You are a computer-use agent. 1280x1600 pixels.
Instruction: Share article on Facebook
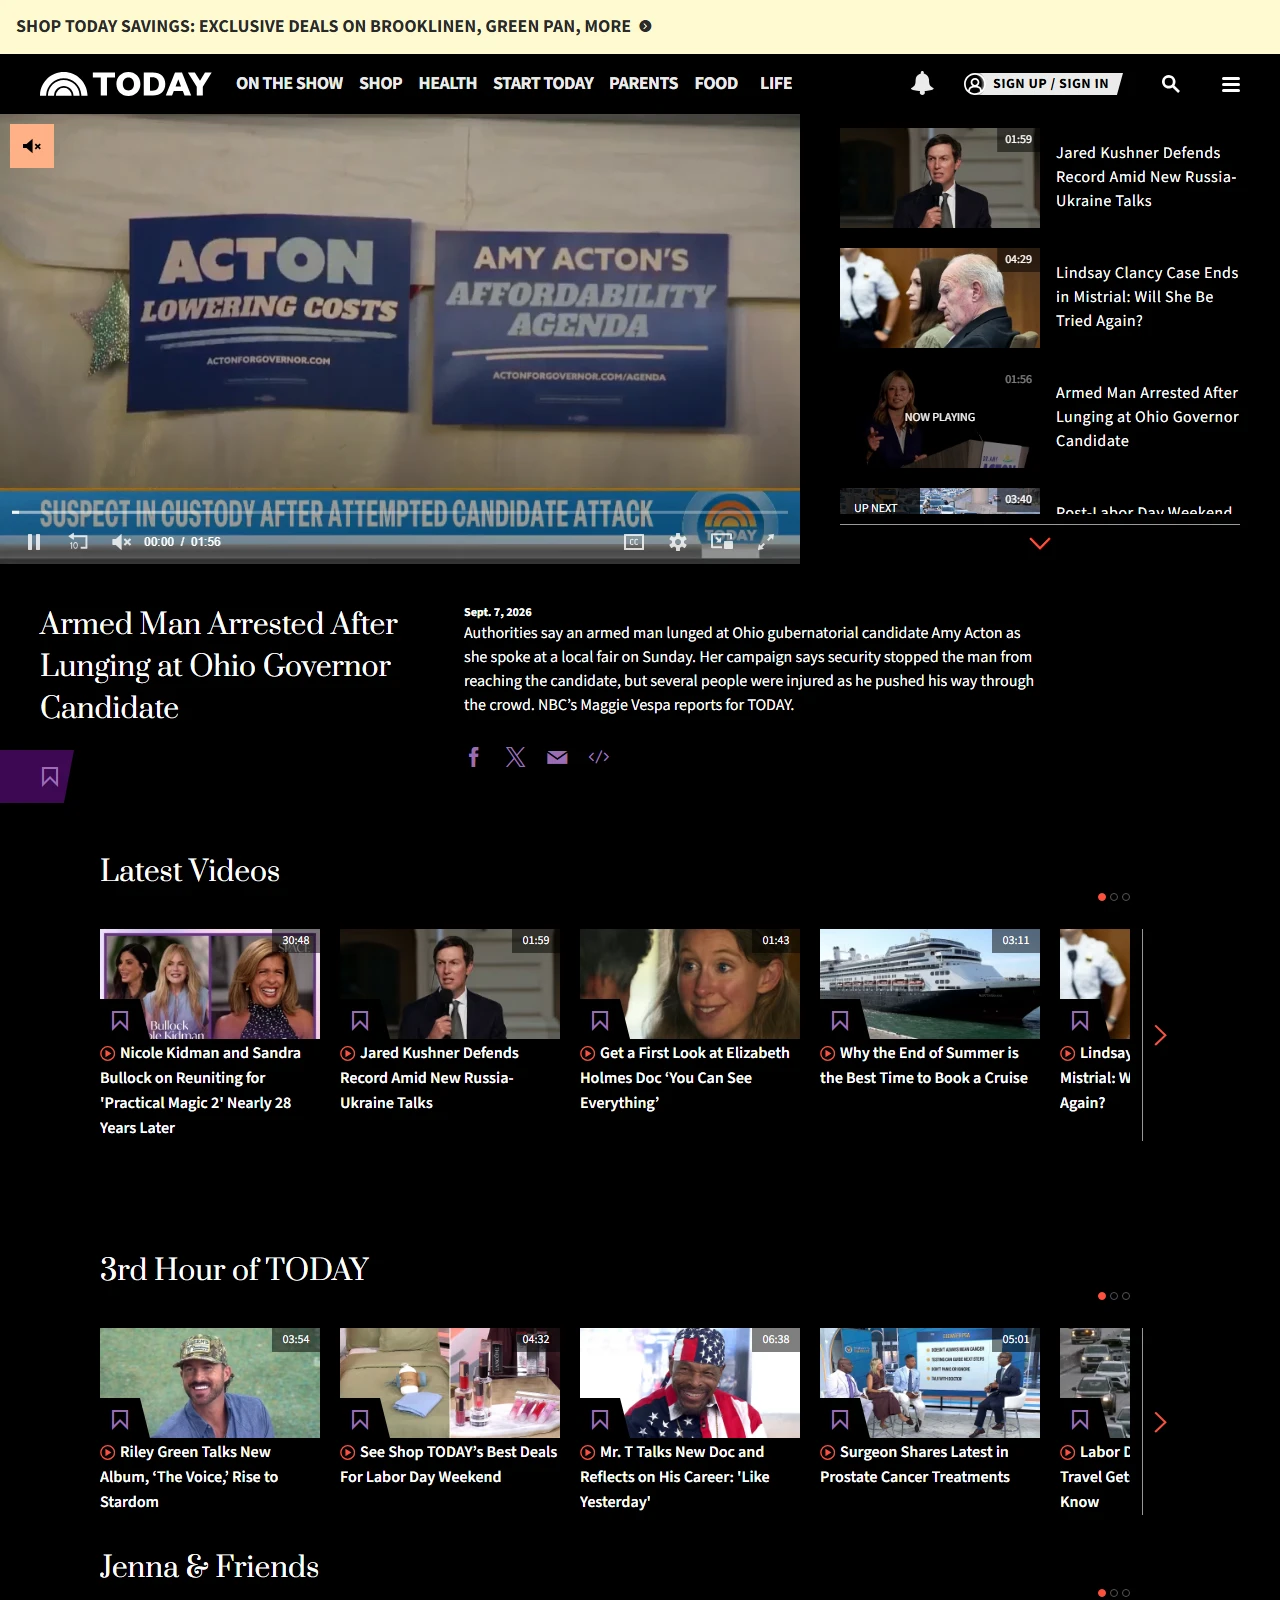pyautogui.click(x=474, y=757)
